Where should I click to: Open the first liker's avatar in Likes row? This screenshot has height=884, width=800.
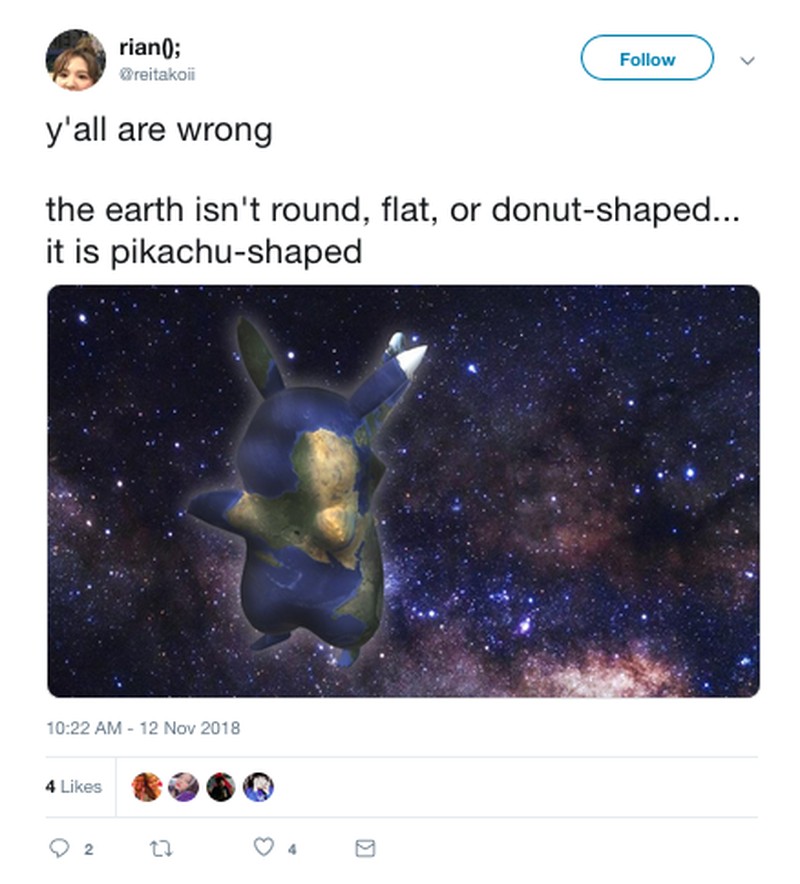point(147,787)
